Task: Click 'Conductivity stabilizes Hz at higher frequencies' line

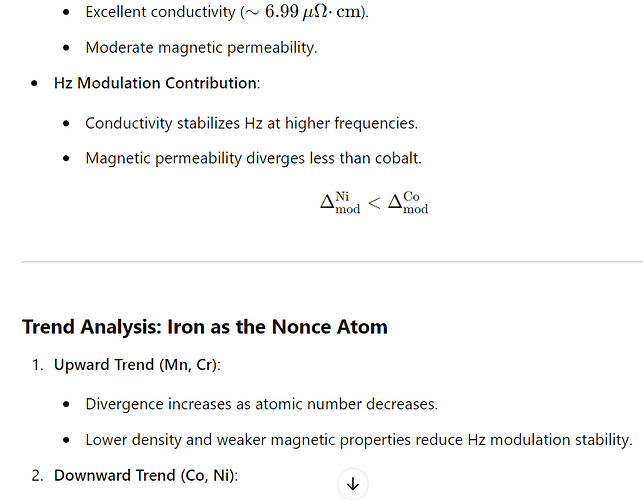Action: [251, 123]
